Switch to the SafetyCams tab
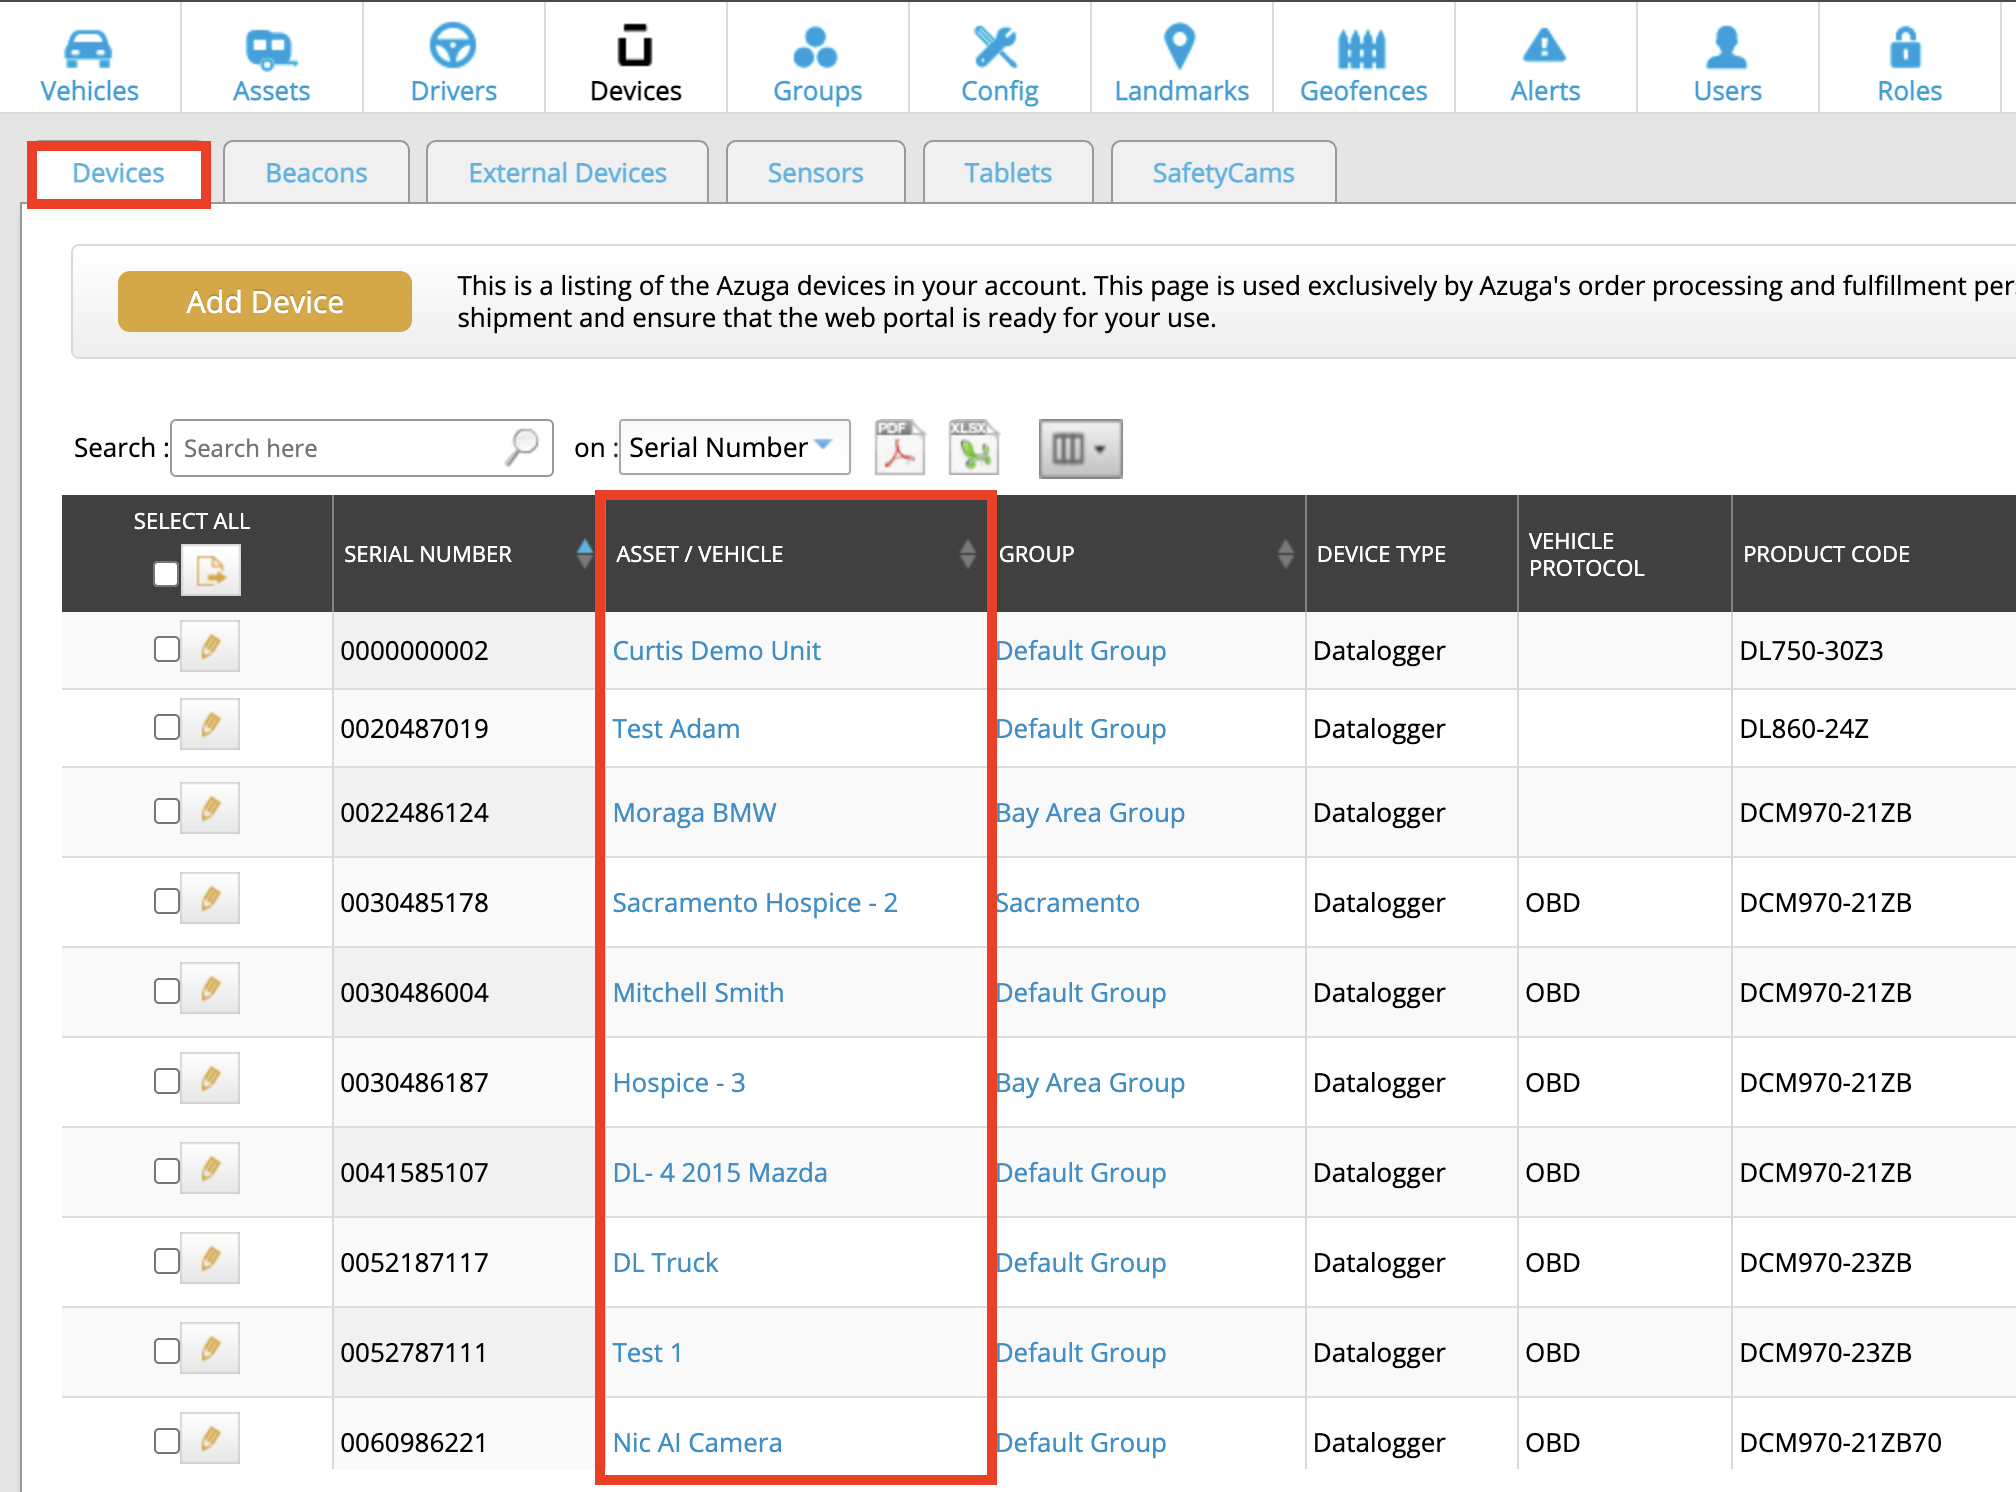The width and height of the screenshot is (2016, 1492). coord(1222,173)
